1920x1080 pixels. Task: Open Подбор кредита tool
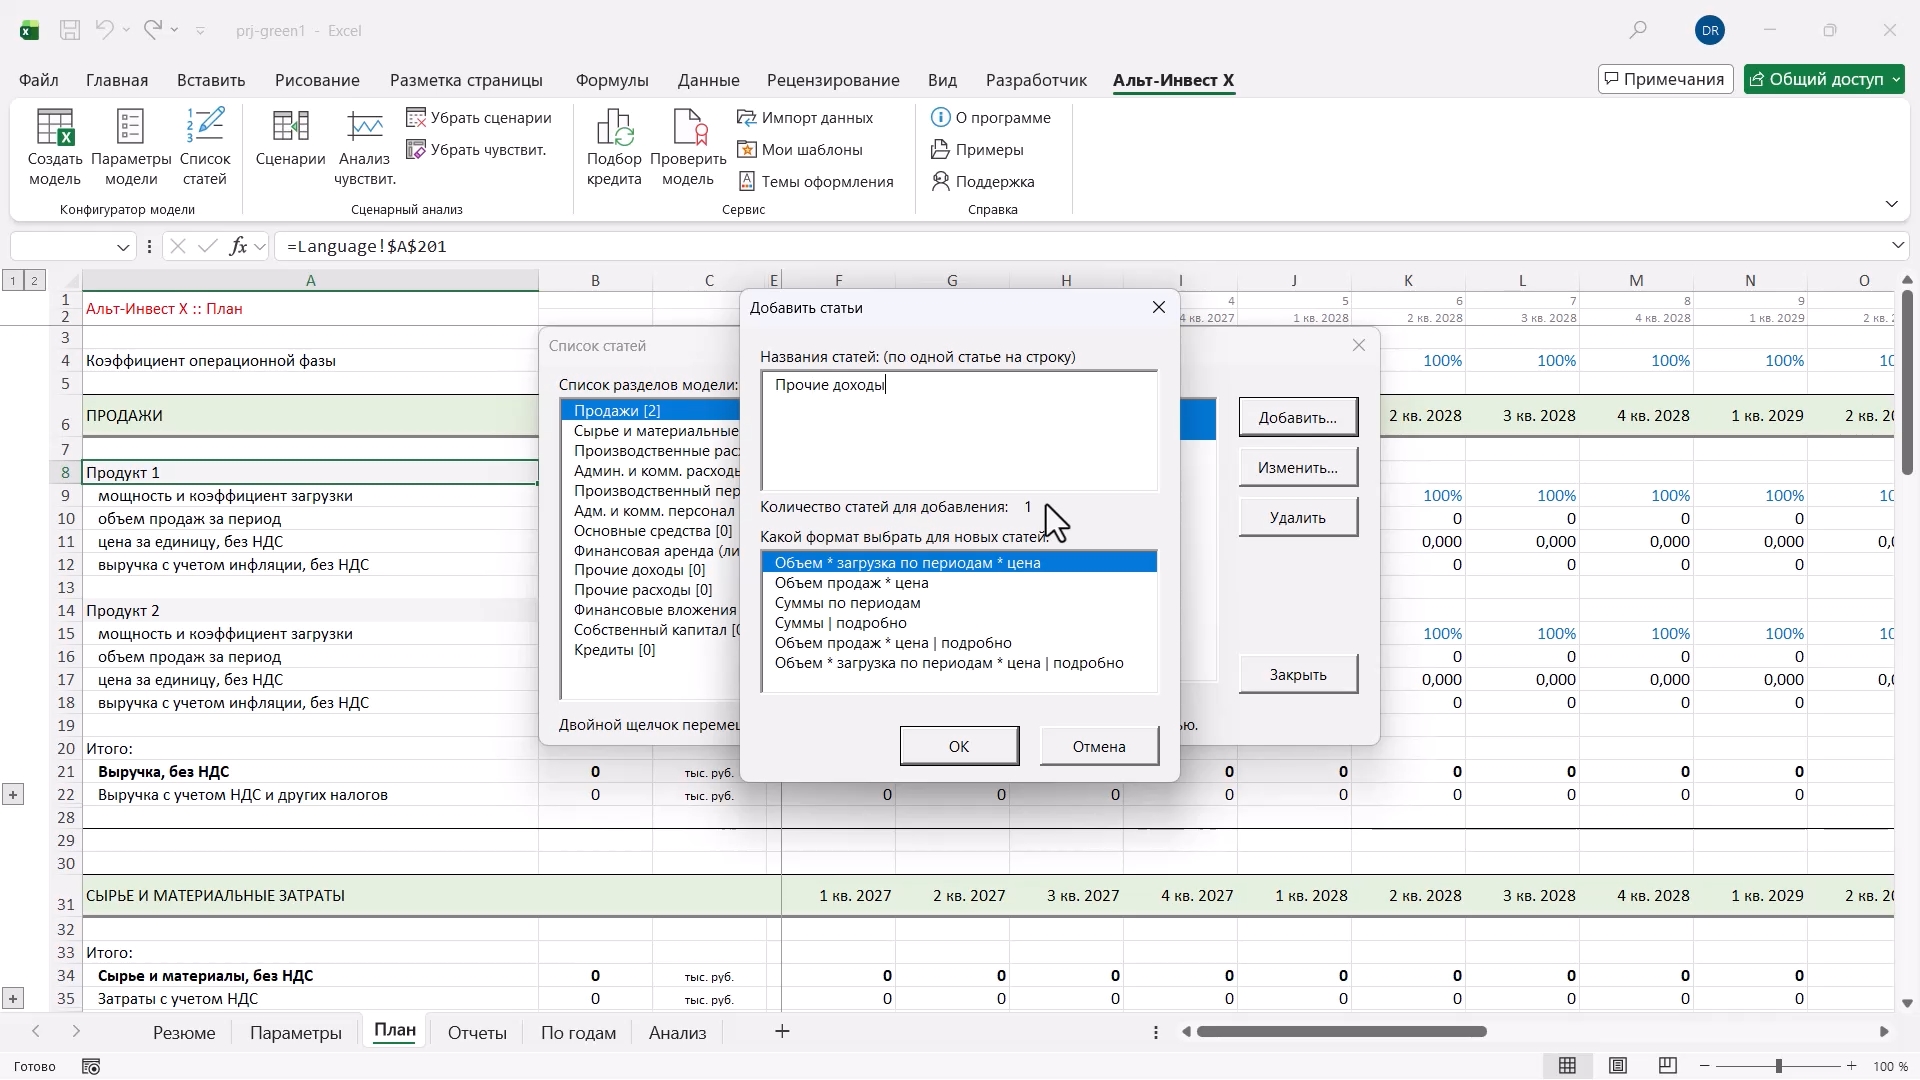coord(614,148)
